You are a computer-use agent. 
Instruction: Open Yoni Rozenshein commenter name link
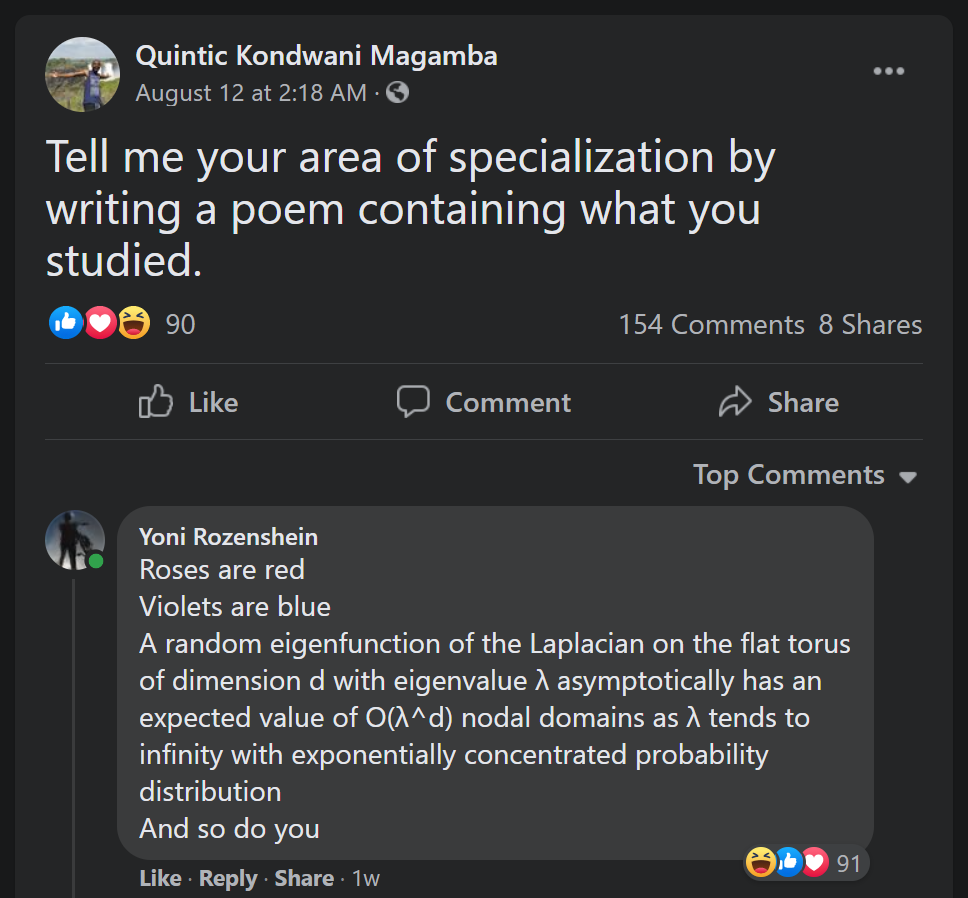coord(228,537)
